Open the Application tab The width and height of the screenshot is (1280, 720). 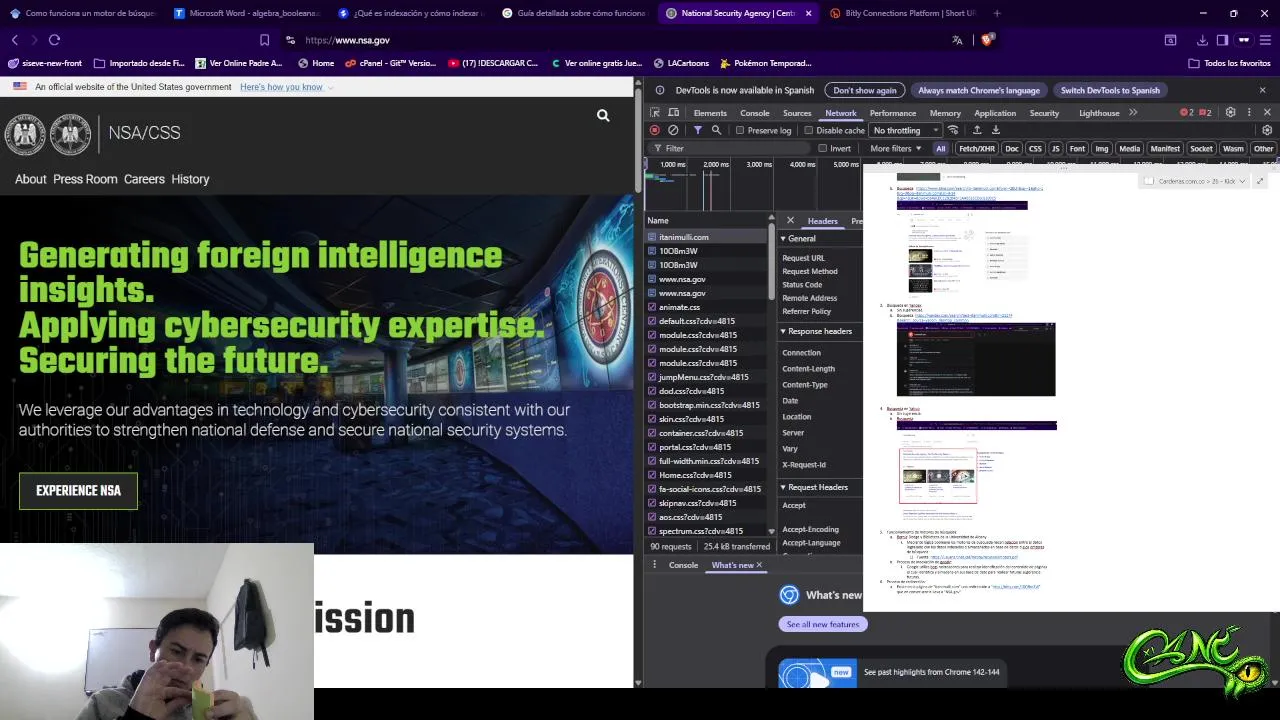coord(995,113)
